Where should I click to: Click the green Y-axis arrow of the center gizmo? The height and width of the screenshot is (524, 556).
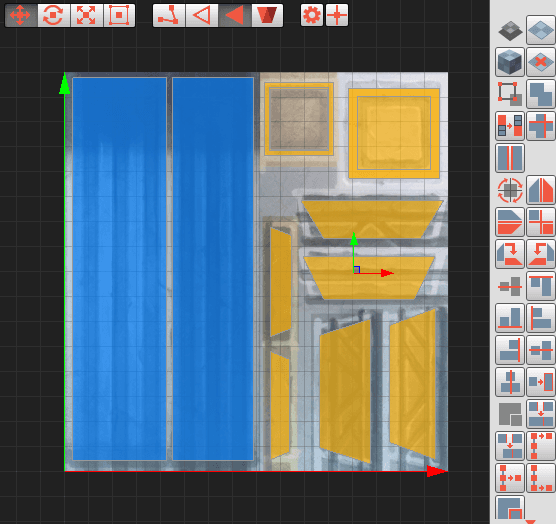tap(354, 240)
